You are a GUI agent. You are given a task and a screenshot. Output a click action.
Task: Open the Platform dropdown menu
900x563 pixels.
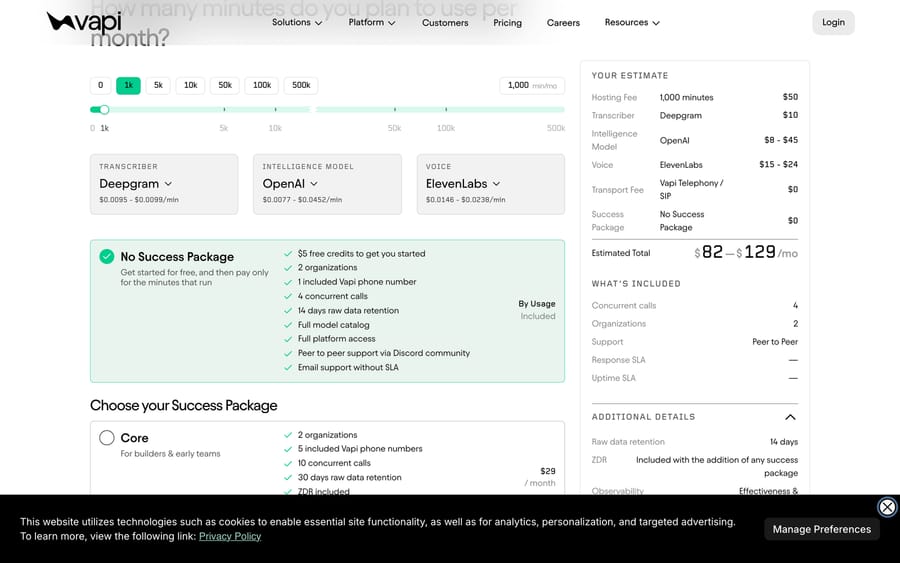click(x=372, y=22)
